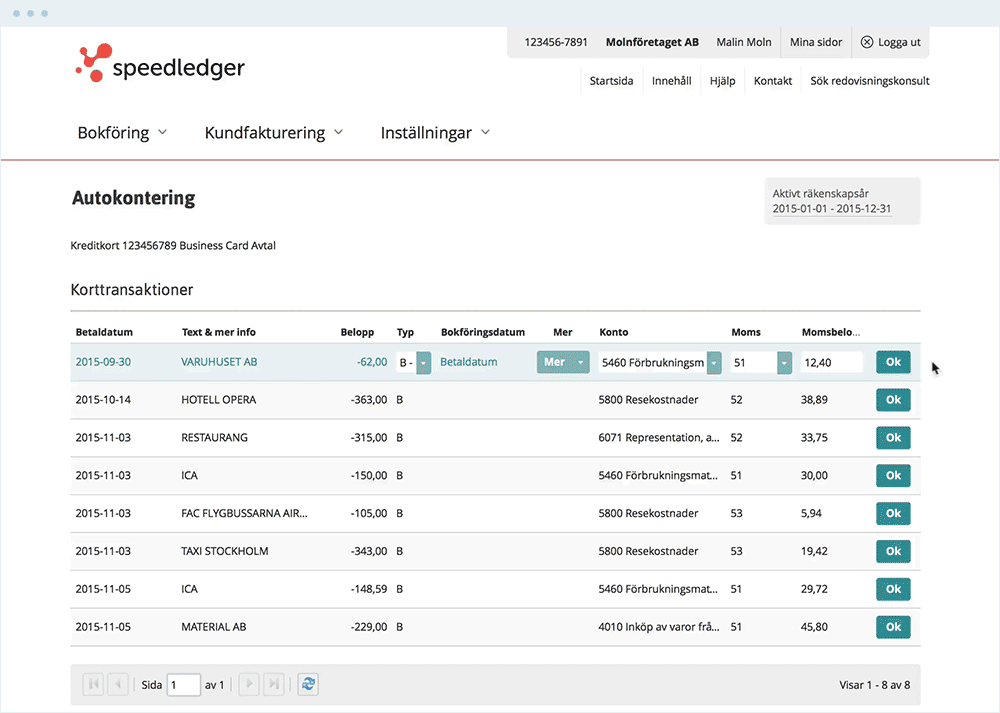Open the Kundfakturering menu
This screenshot has height=713, width=1000.
coord(274,133)
